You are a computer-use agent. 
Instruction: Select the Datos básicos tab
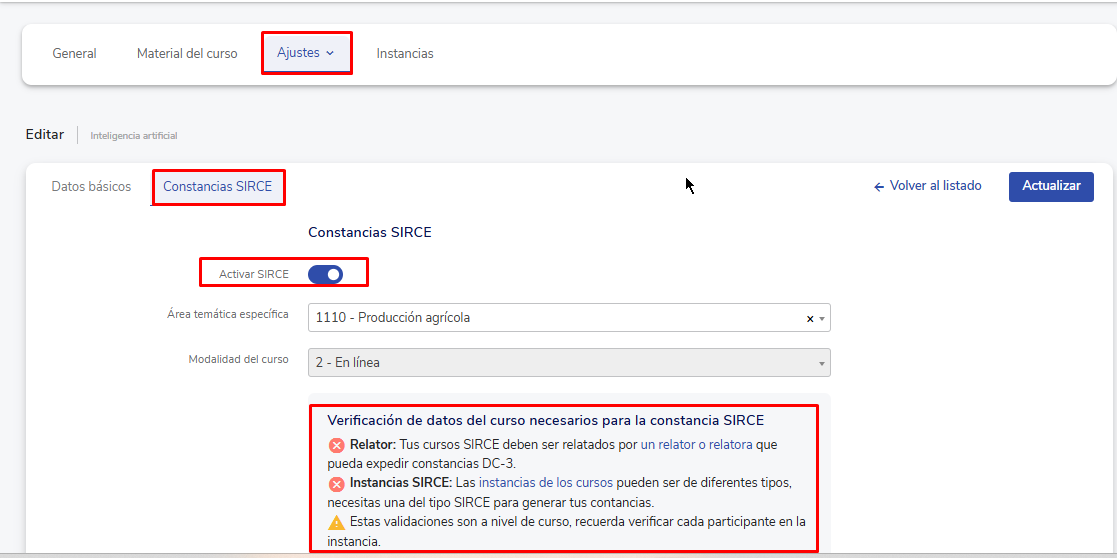click(91, 186)
